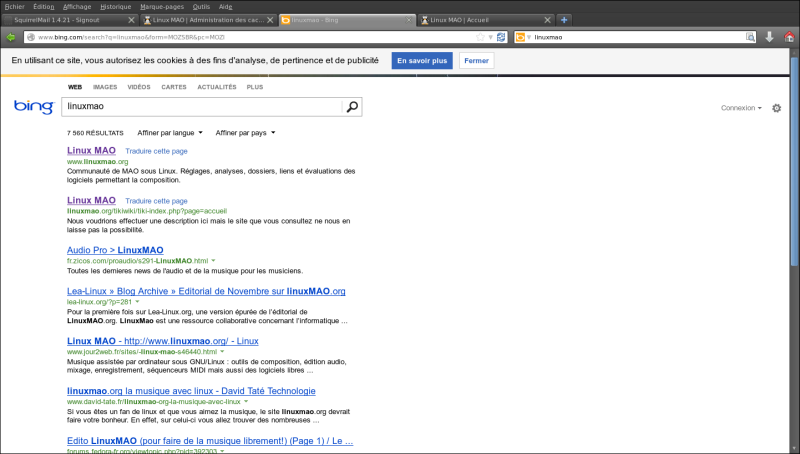Switch to Linux MAO Administration des caches tab
The image size is (800, 454).
click(x=209, y=20)
